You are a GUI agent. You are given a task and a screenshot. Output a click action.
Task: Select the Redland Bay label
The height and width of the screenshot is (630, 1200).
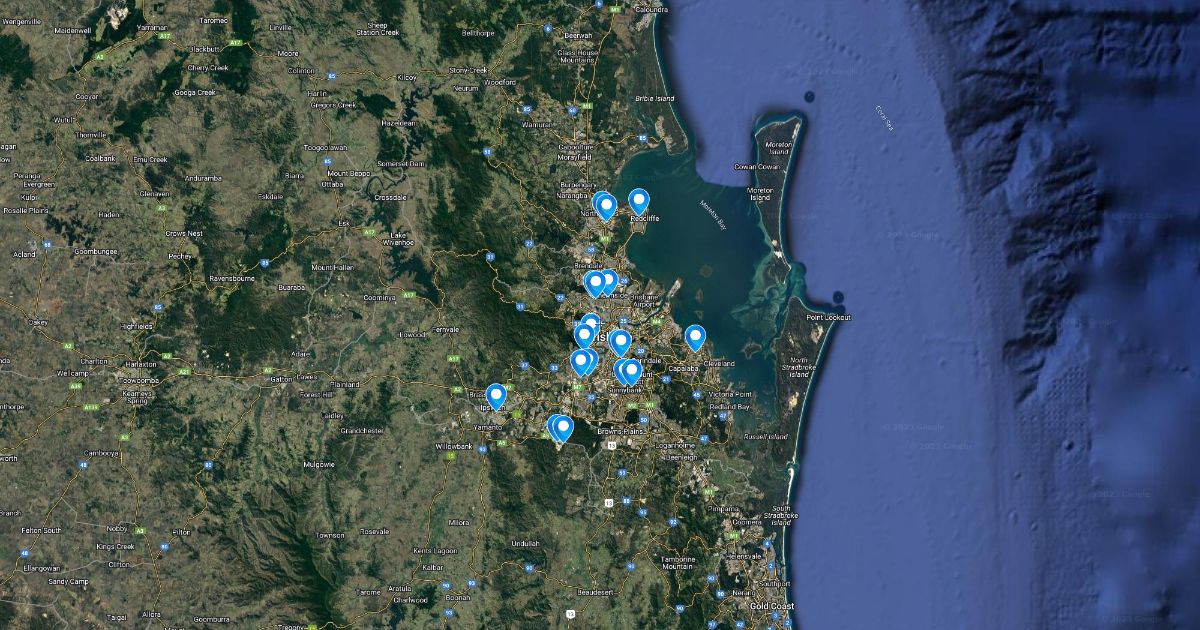tap(728, 407)
